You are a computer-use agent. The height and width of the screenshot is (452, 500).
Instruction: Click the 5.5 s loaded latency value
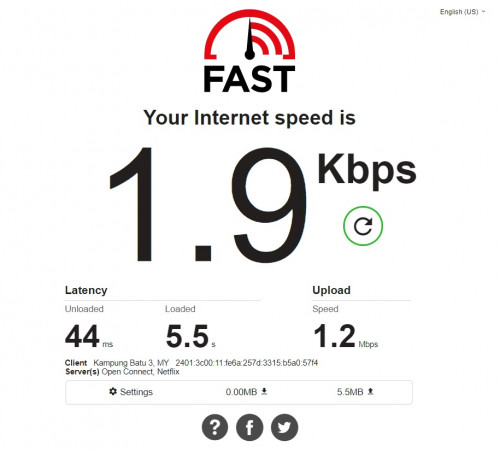click(x=191, y=336)
